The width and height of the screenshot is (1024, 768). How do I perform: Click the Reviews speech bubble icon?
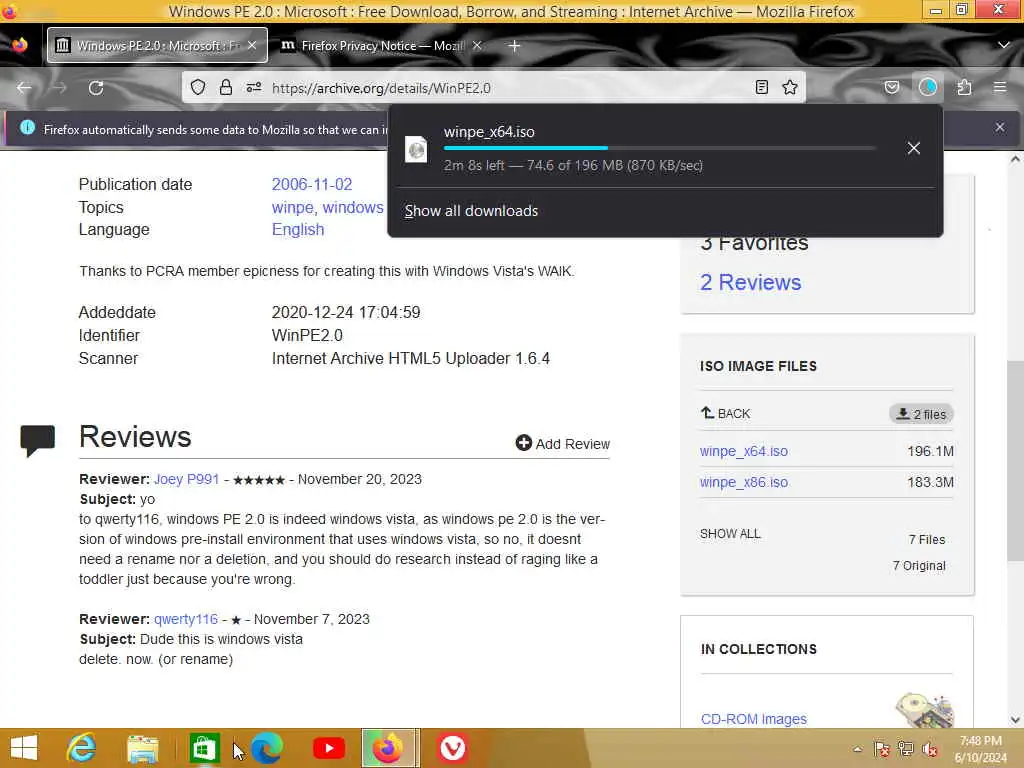37,440
